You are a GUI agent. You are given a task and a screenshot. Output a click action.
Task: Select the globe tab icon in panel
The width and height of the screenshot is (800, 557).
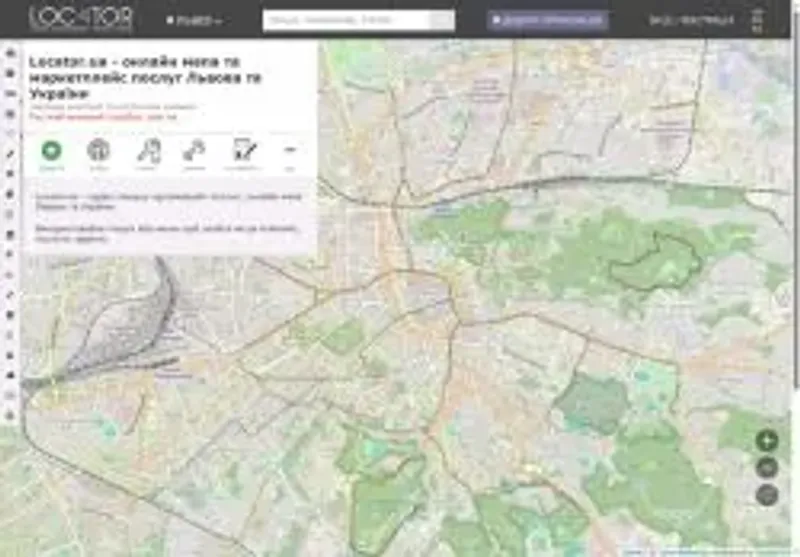coord(98,150)
